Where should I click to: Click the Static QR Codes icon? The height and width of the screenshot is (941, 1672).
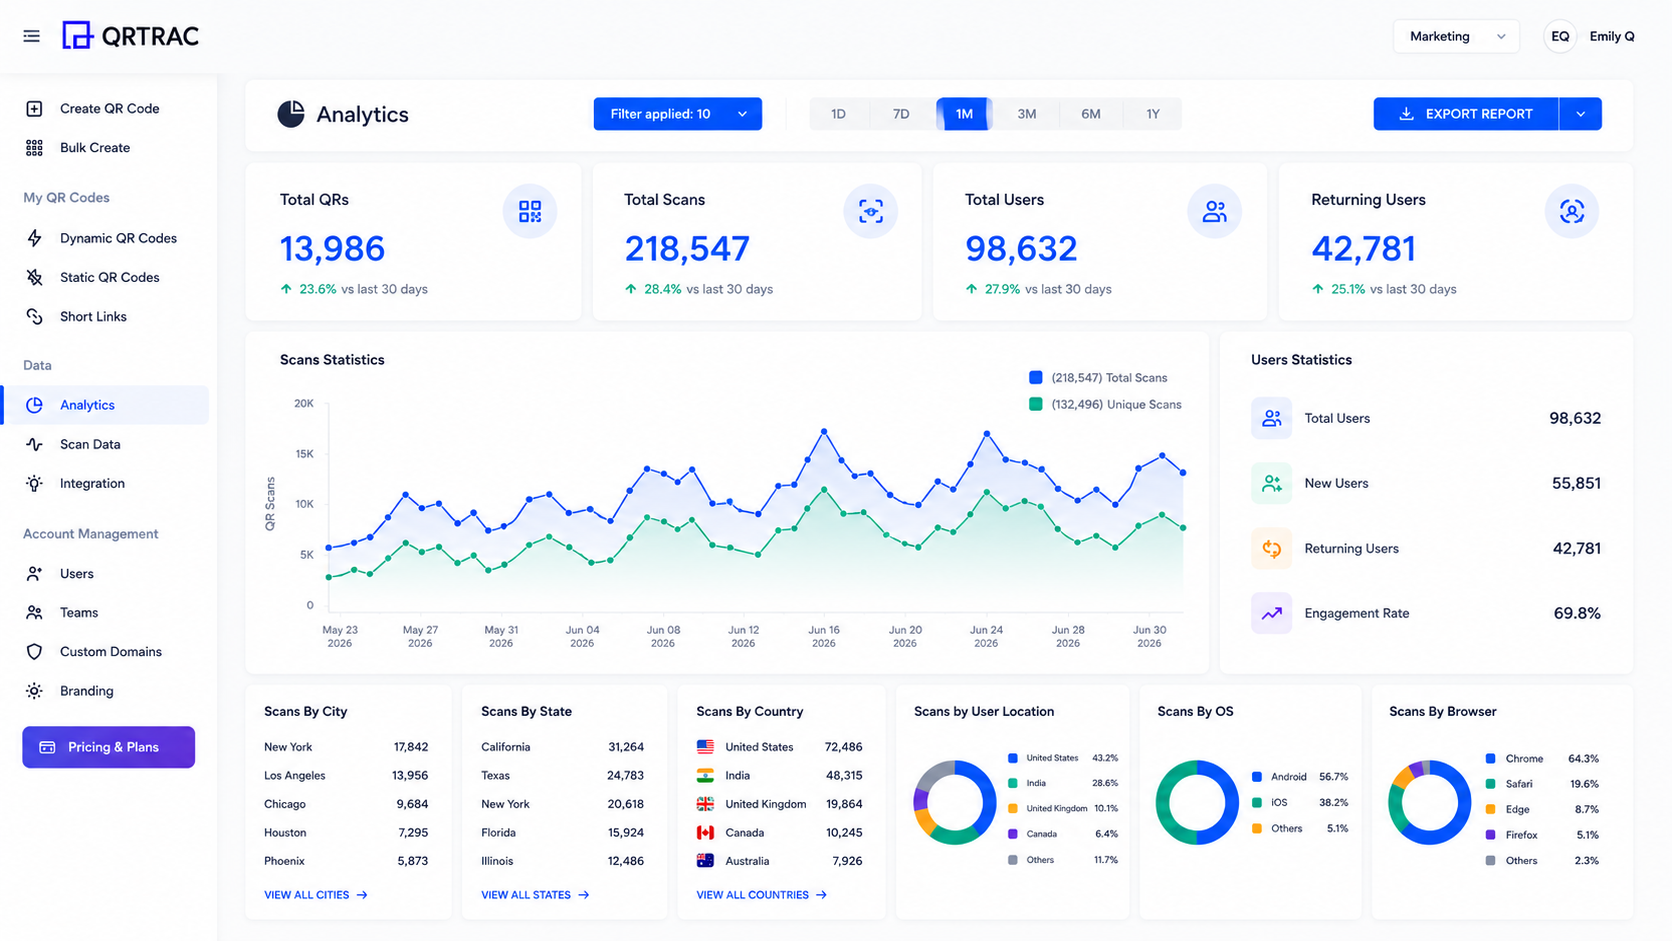(x=34, y=277)
